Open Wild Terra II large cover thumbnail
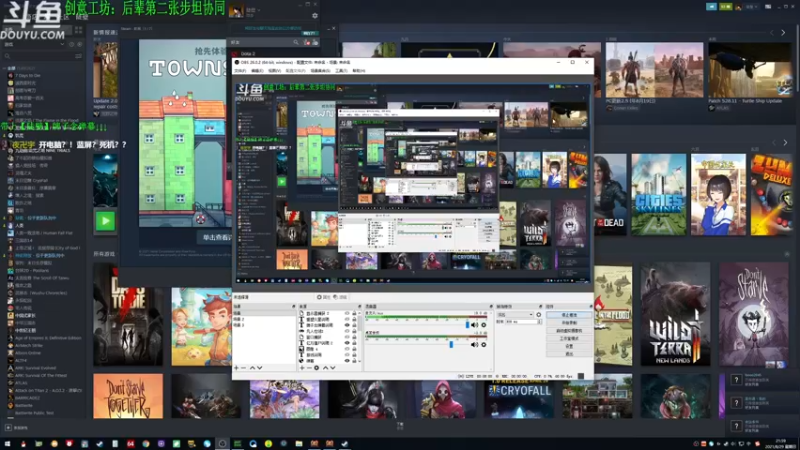Screen dimensions: 800x450 click(675, 314)
